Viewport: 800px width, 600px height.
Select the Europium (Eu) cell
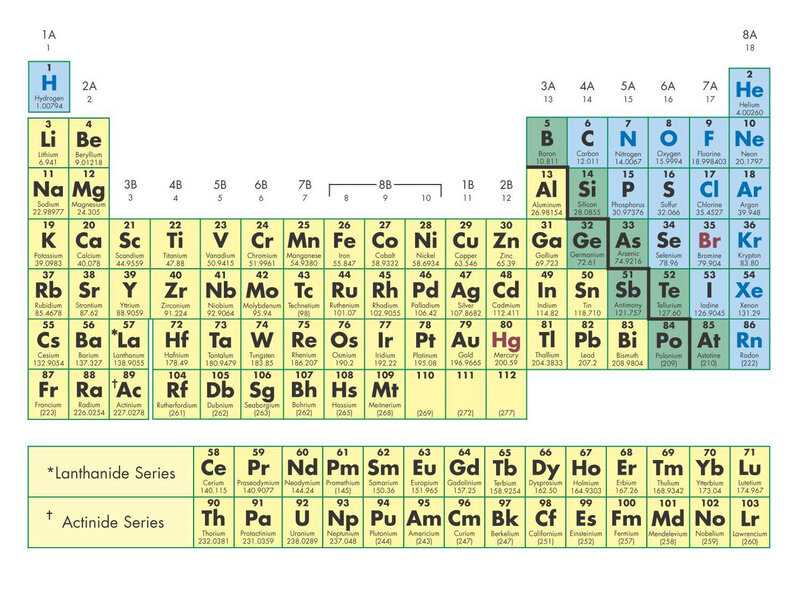coord(424,472)
